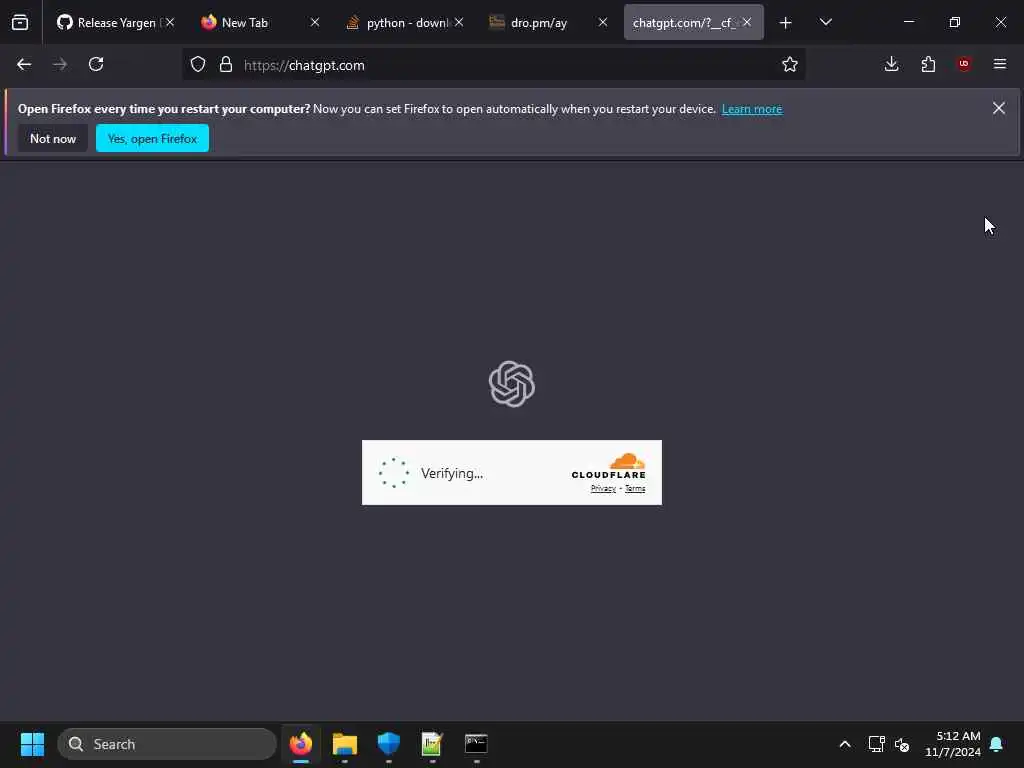Screen dimensions: 1024x768
Task: Open the clock and date flyout
Action: point(953,744)
